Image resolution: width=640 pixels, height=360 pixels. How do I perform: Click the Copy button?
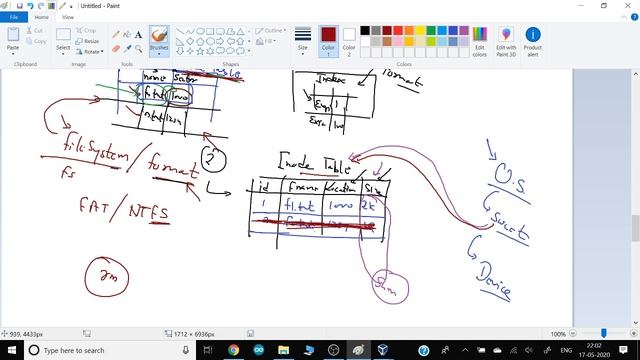pyautogui.click(x=36, y=41)
